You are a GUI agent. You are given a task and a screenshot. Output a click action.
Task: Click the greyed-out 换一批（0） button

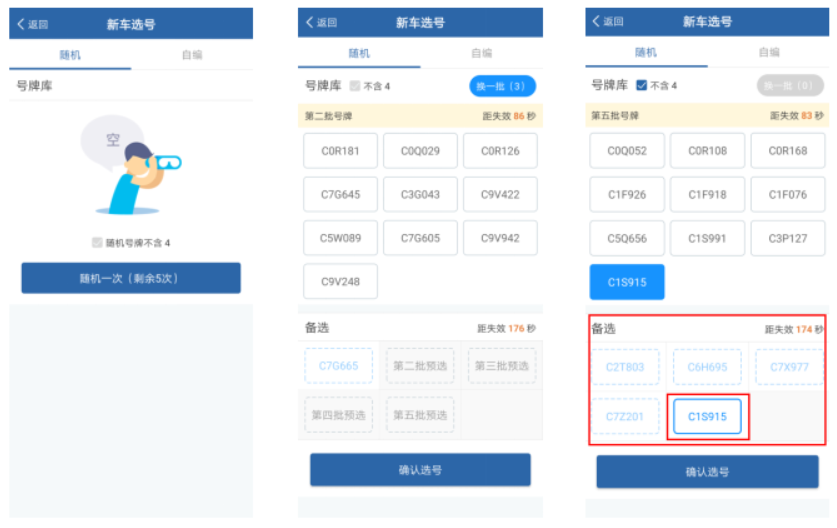pyautogui.click(x=790, y=86)
